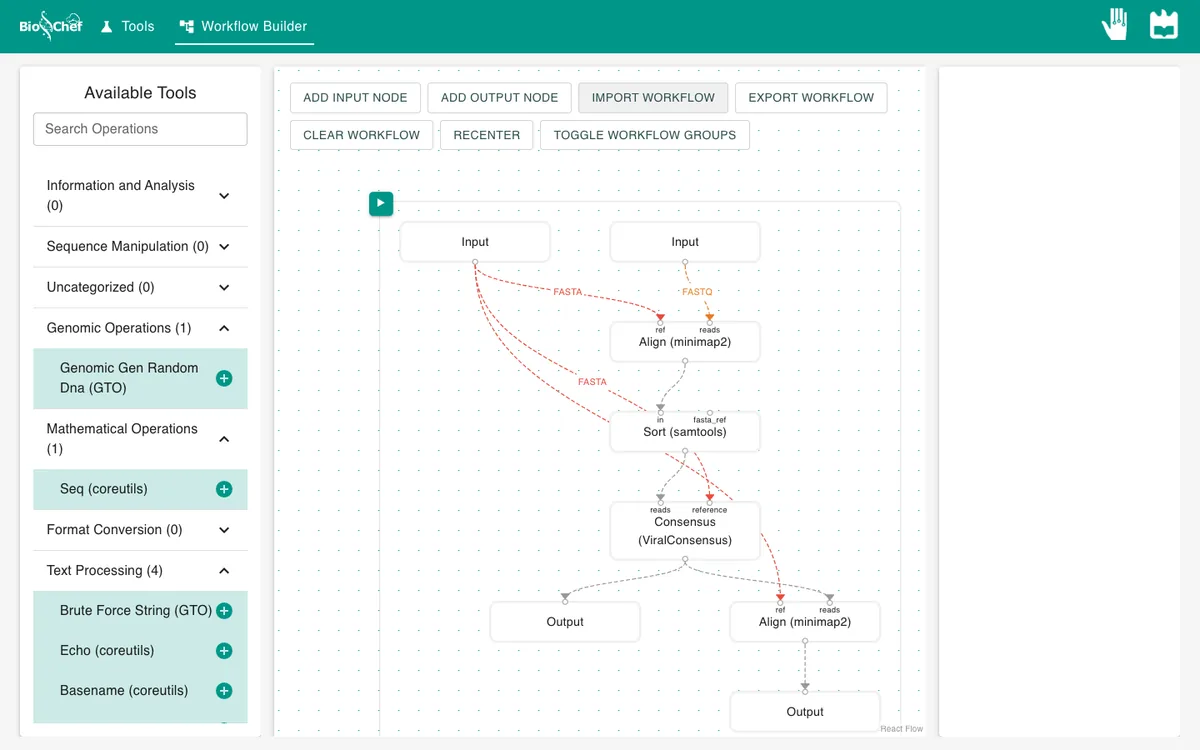
Task: Collapse the Mathematical Operations category
Action: pos(140,439)
